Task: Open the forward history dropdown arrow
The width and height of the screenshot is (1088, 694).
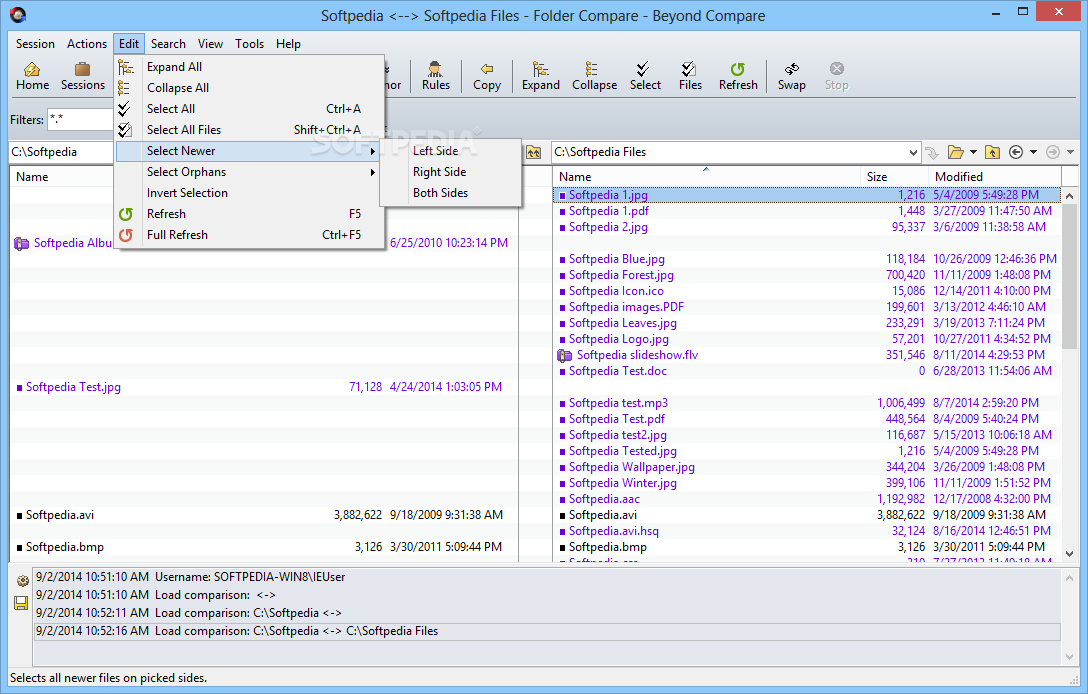Action: click(x=1070, y=152)
